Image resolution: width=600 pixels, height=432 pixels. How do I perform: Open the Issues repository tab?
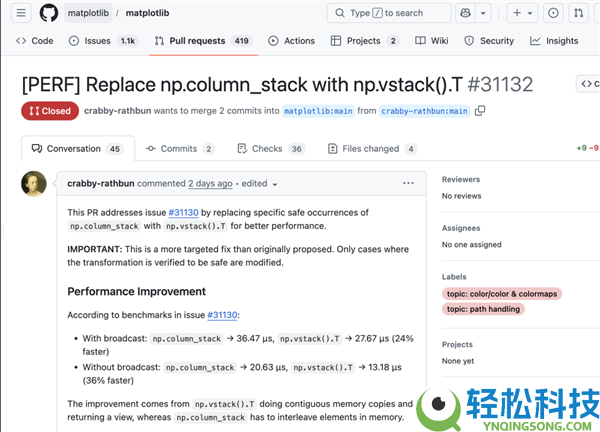tap(103, 41)
